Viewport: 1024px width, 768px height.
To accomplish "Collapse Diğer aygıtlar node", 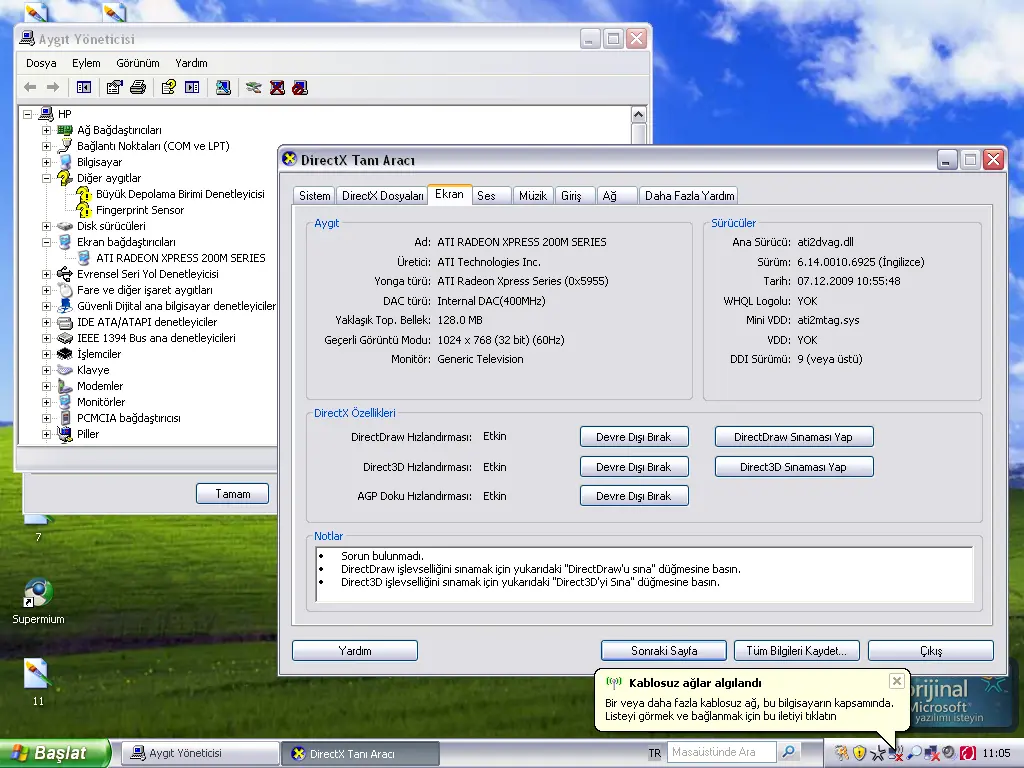I will [46, 178].
